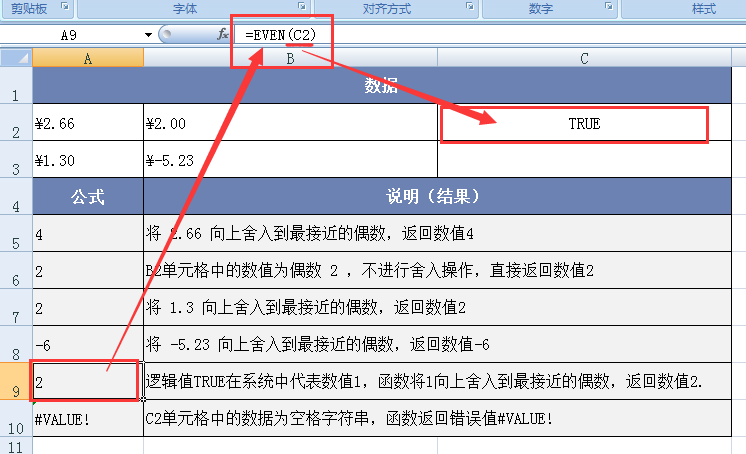Select row 4 header
Image resolution: width=746 pixels, height=454 pixels.
16,197
